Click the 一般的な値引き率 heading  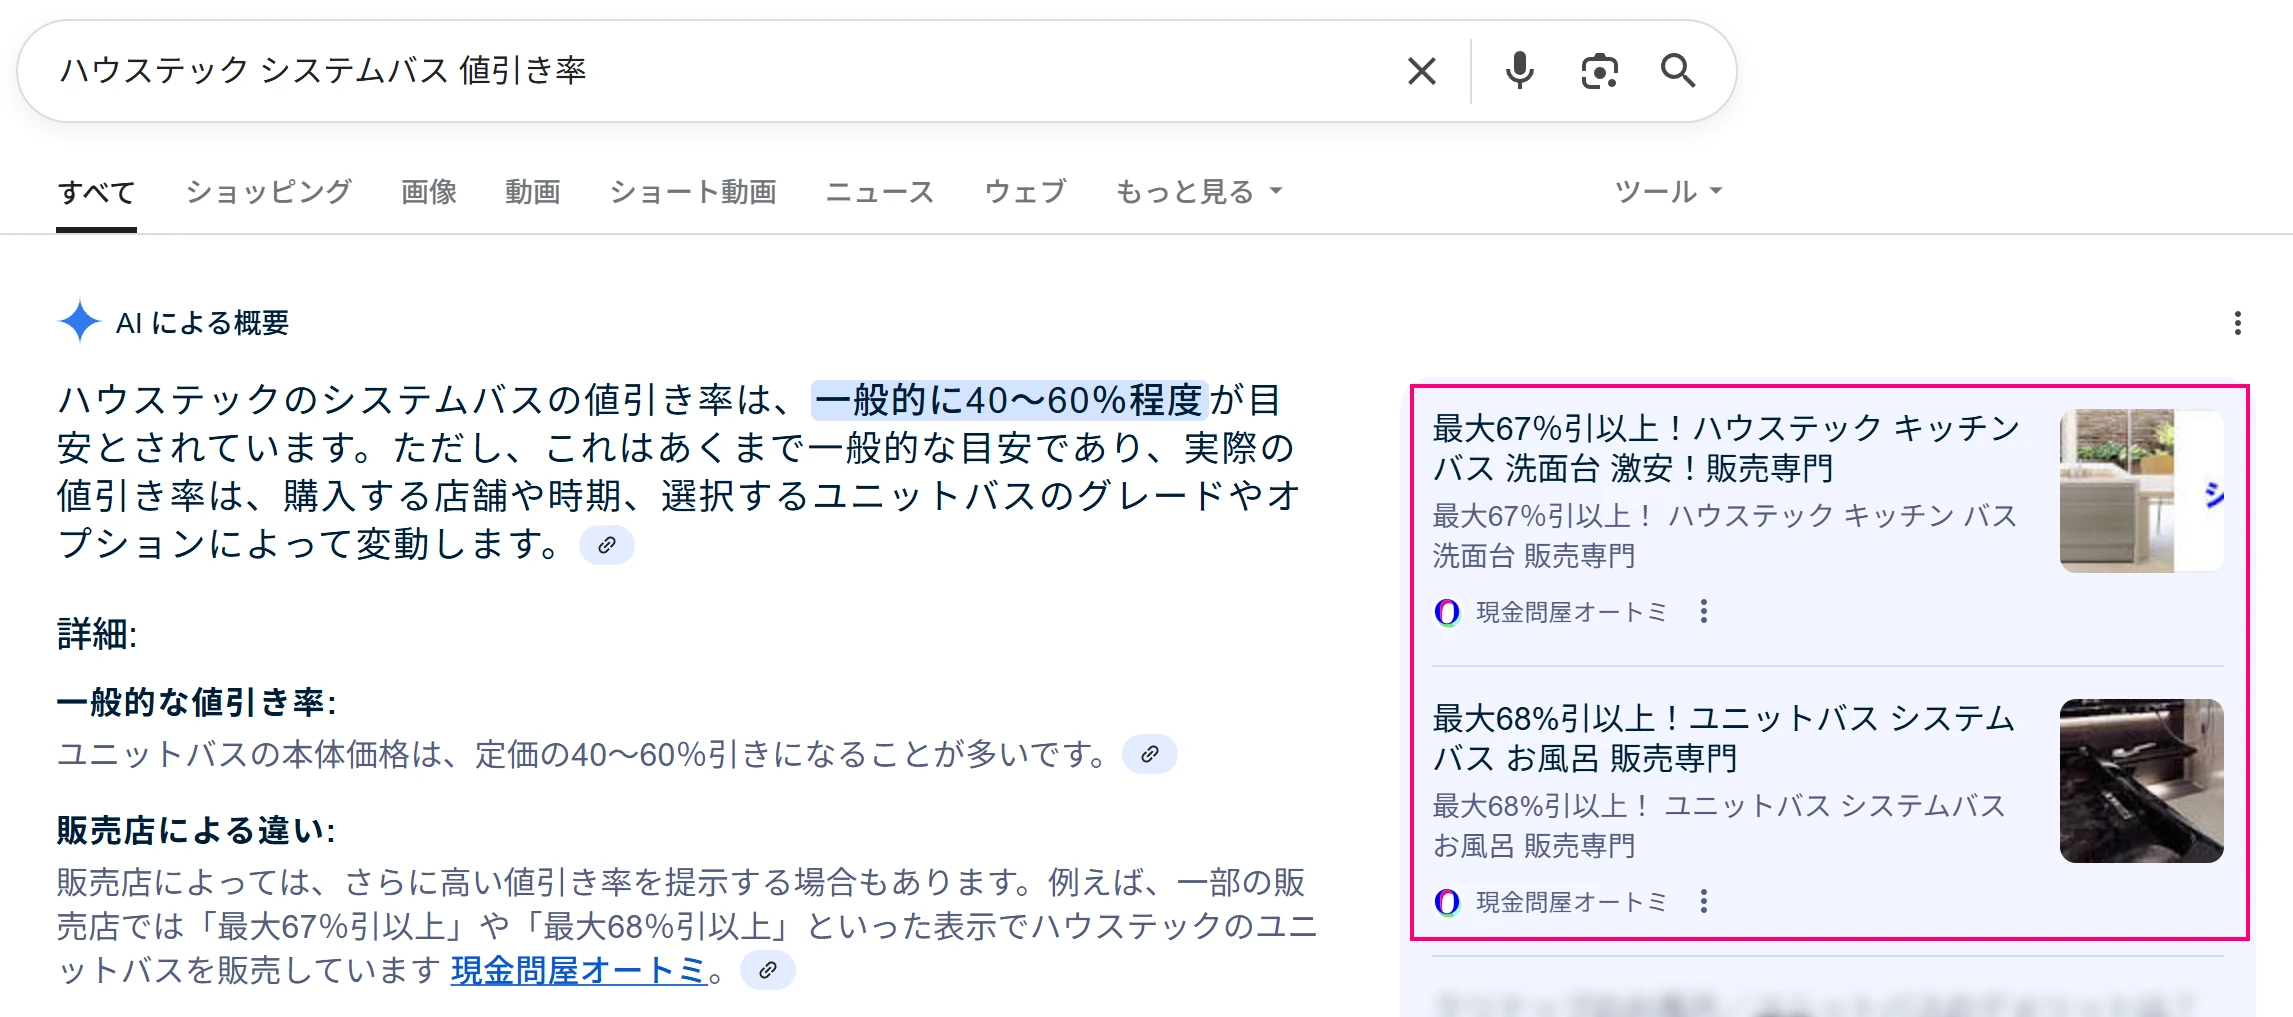coord(196,702)
